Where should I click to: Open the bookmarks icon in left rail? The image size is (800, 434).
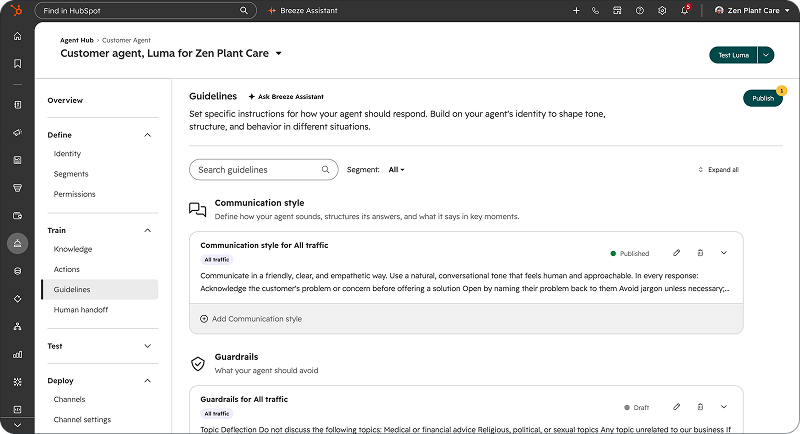[17, 64]
